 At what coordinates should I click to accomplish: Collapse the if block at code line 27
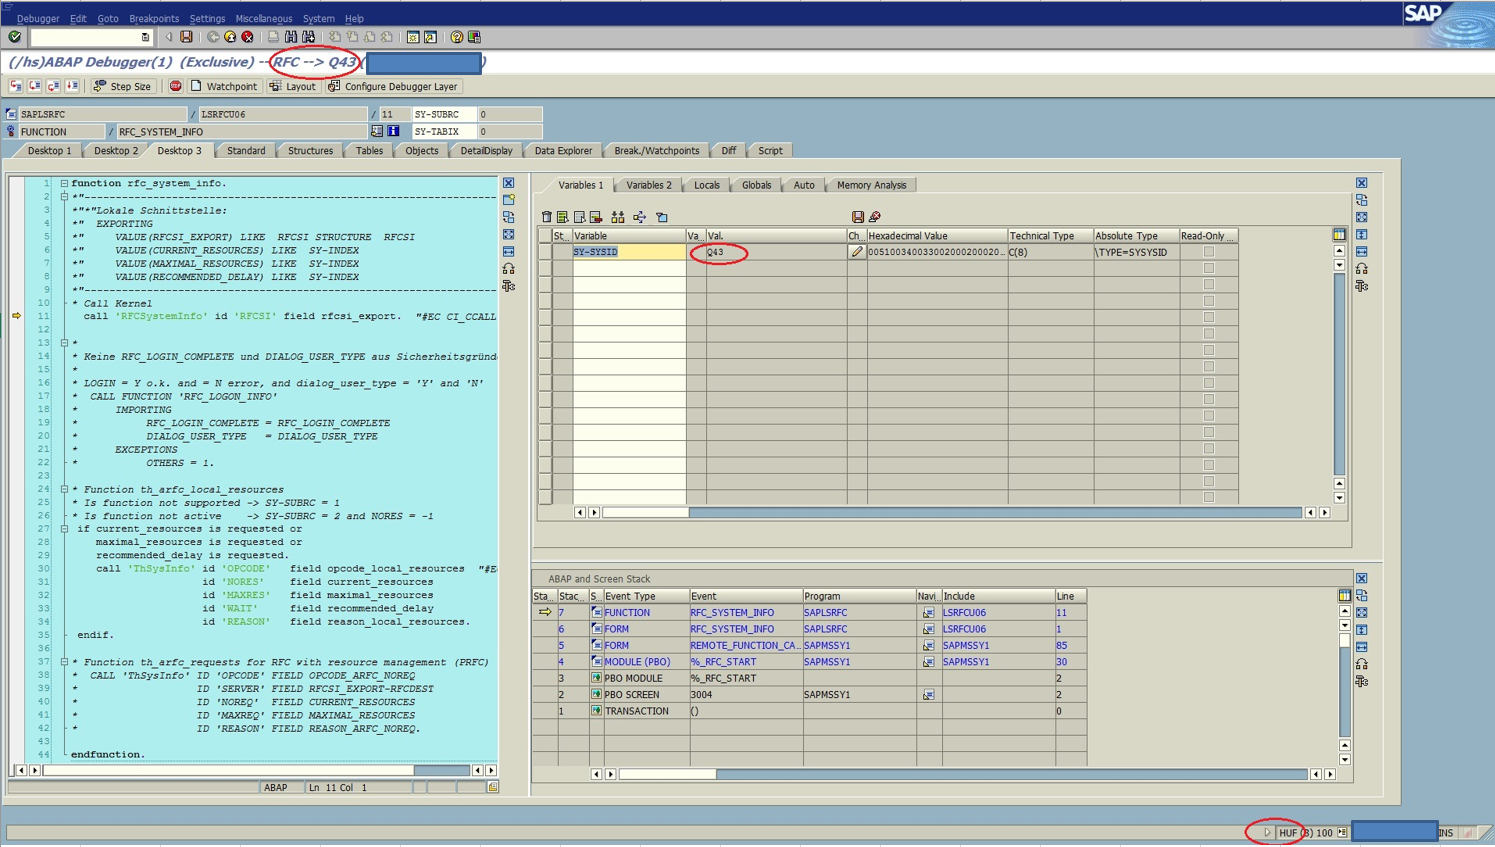[64, 529]
